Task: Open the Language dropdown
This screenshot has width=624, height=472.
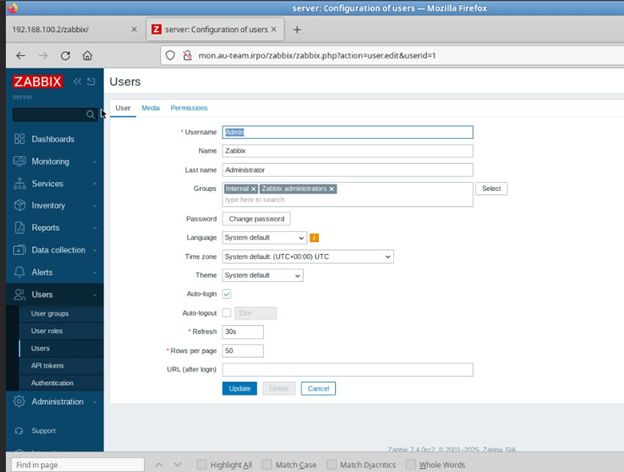Action: pos(264,238)
